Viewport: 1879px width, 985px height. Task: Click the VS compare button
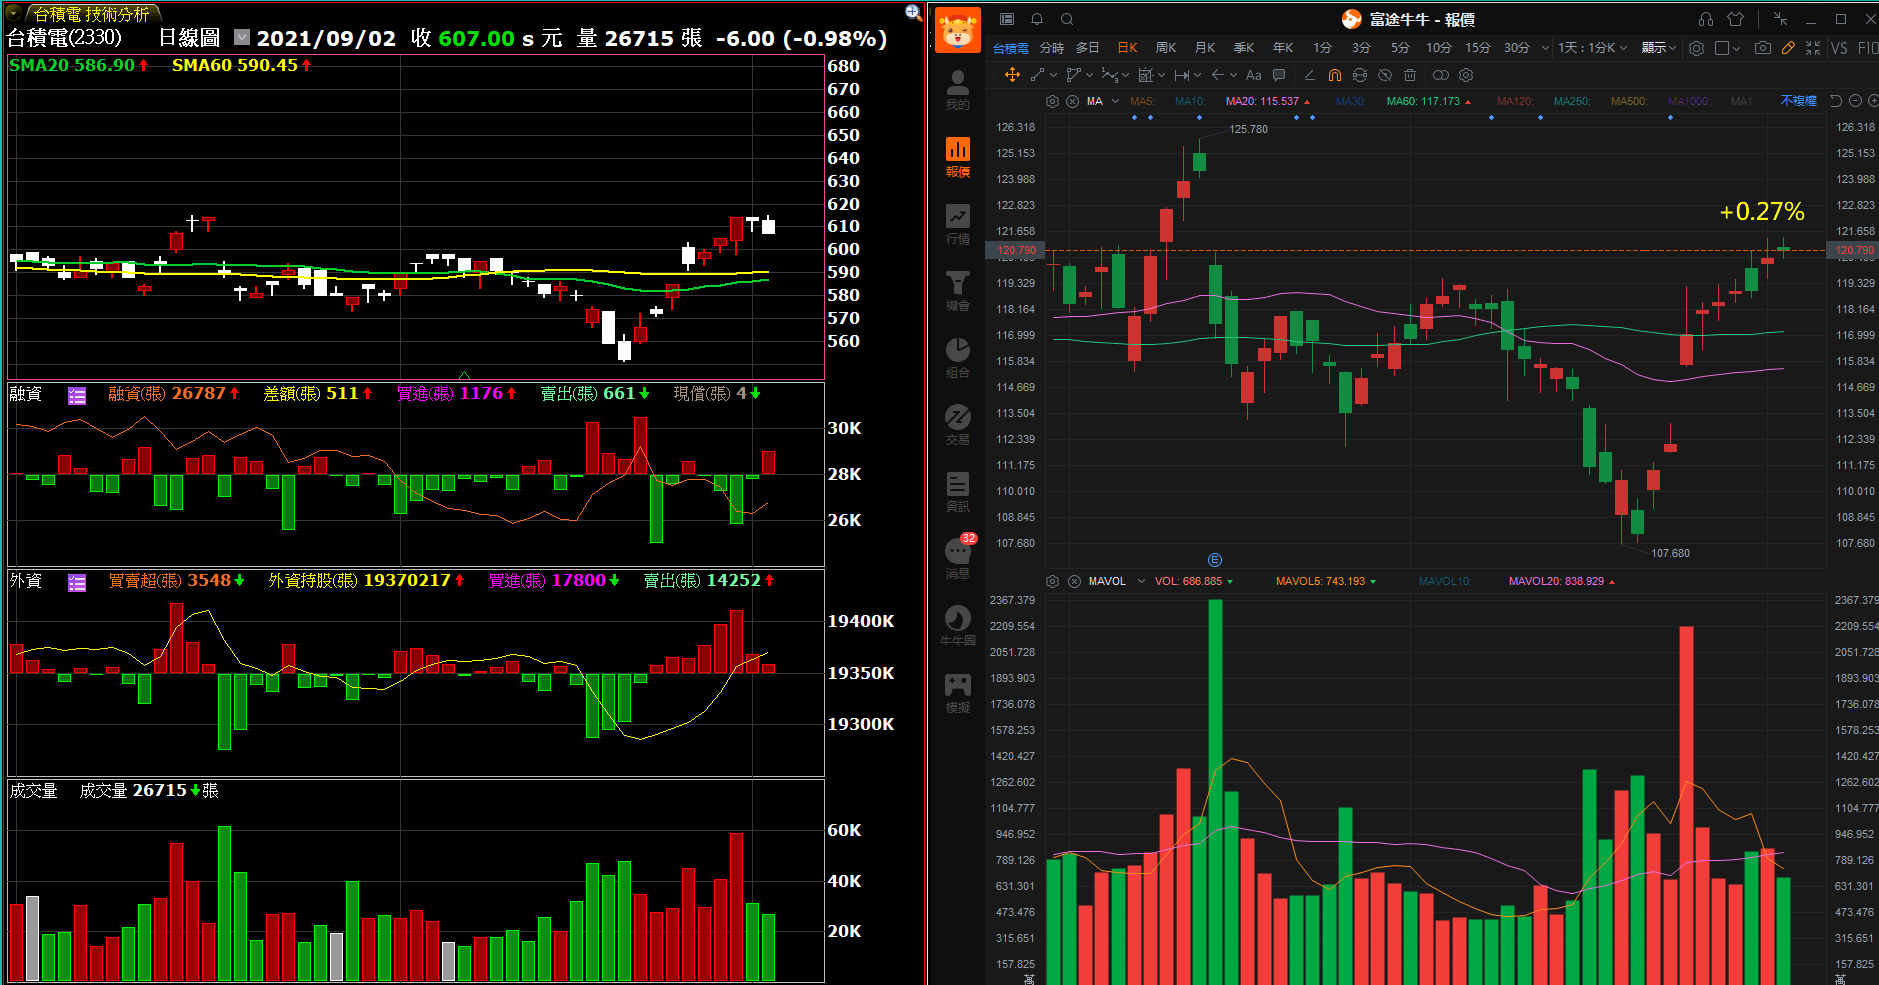tap(1839, 48)
